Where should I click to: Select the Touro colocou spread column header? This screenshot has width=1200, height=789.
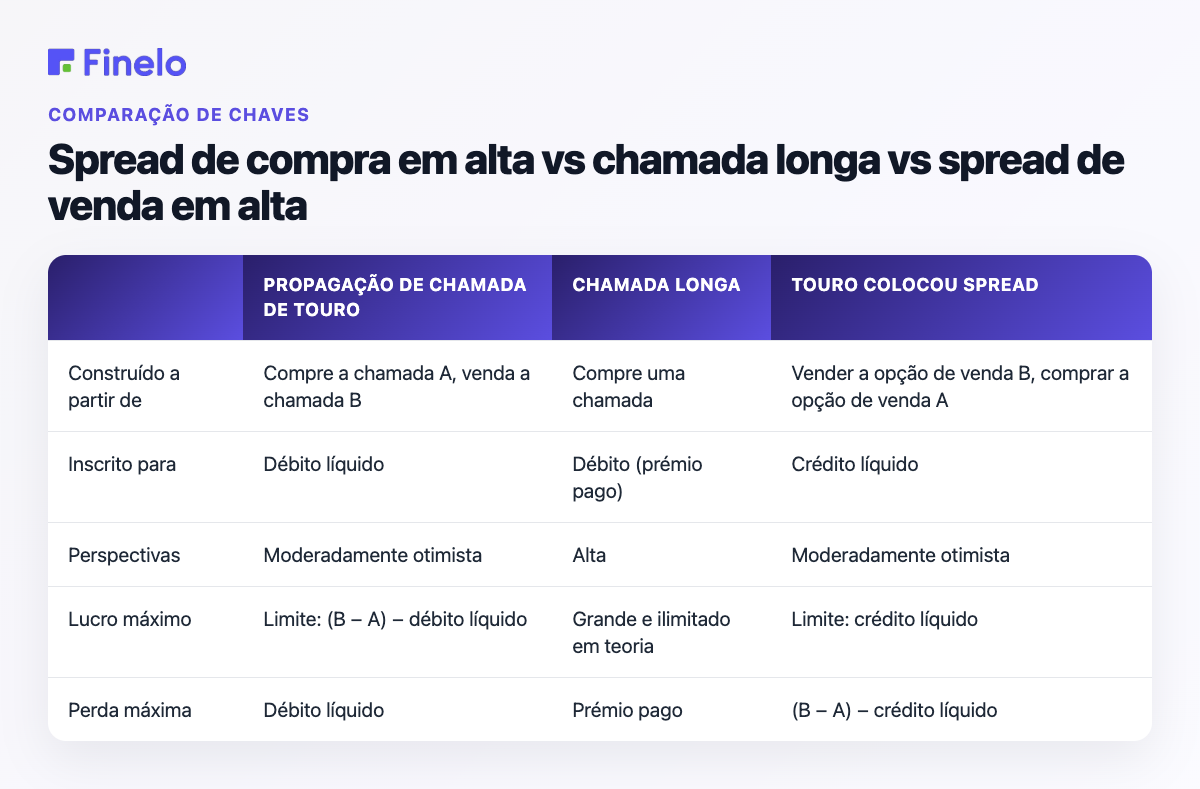[x=915, y=285]
